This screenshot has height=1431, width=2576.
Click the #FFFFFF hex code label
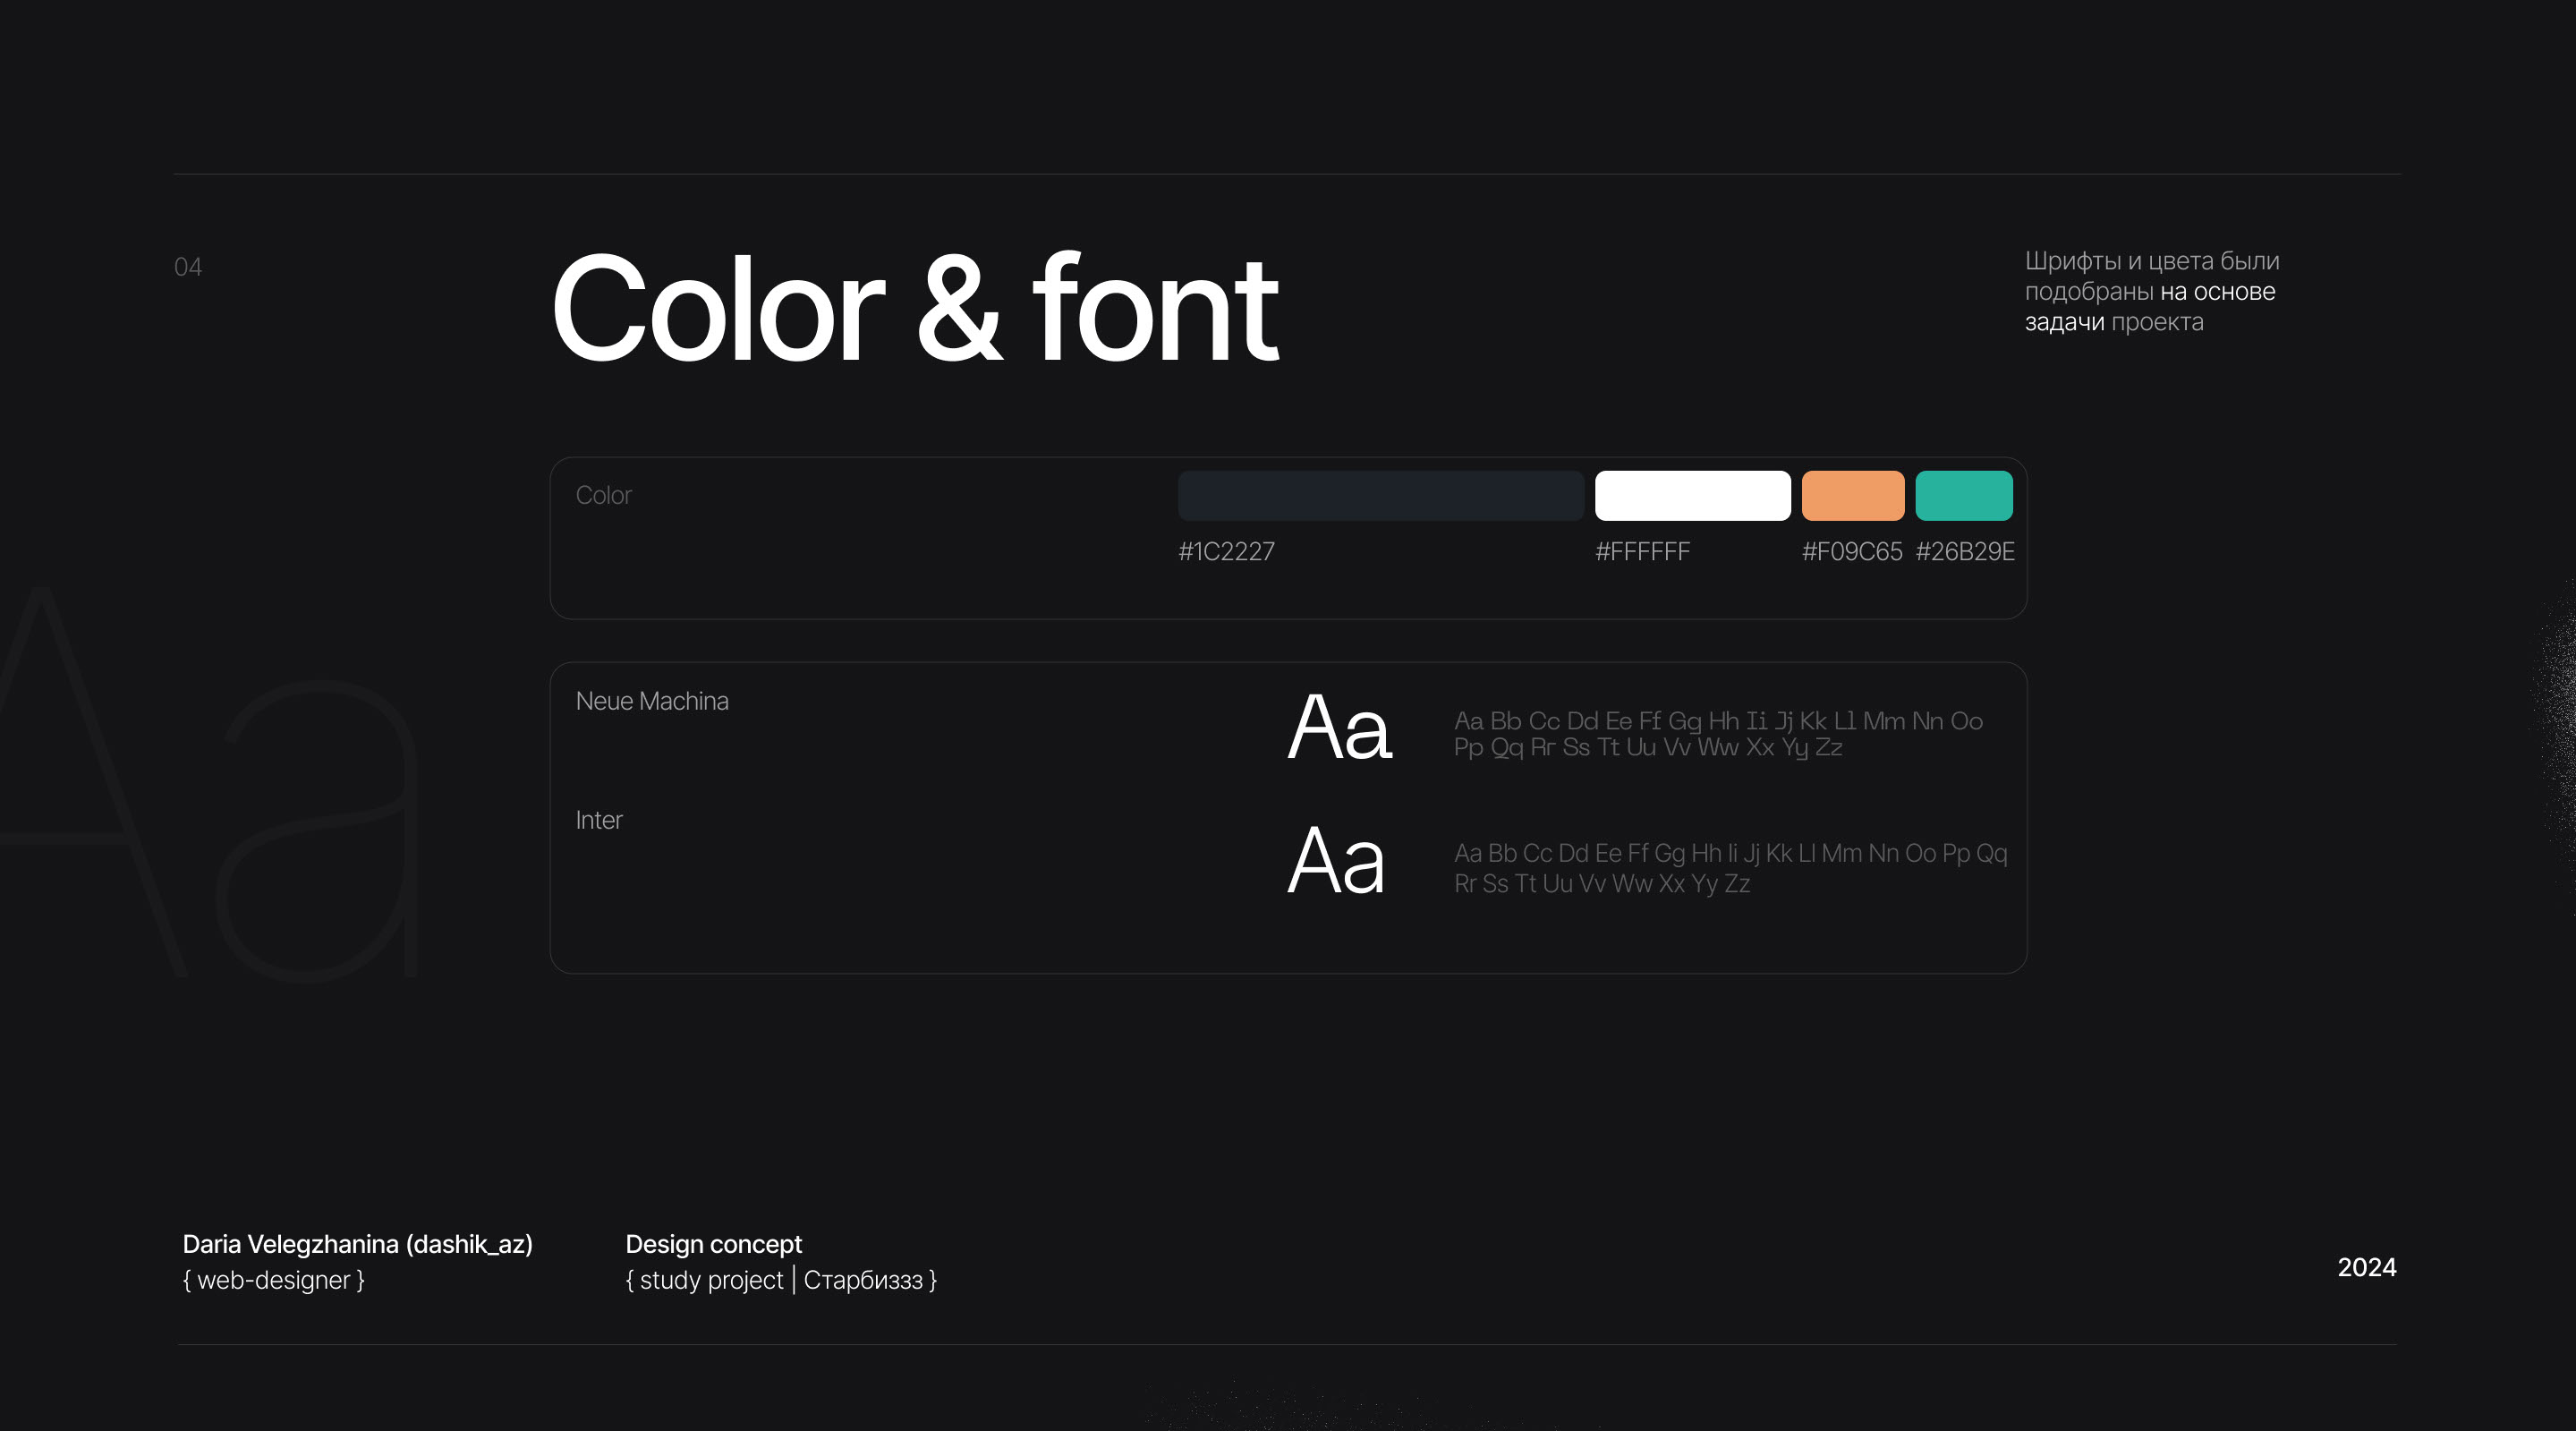tap(1642, 552)
